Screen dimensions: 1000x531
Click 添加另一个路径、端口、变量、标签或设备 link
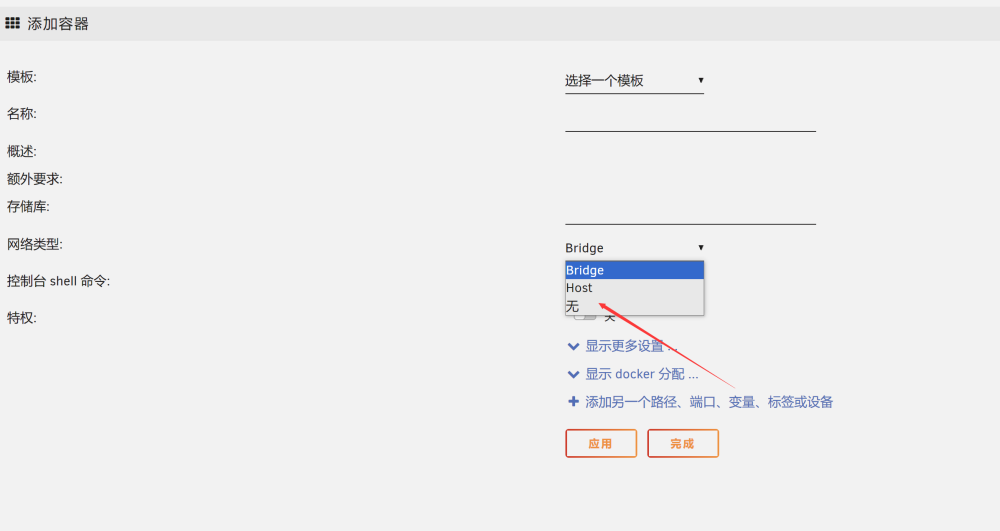tap(700, 402)
